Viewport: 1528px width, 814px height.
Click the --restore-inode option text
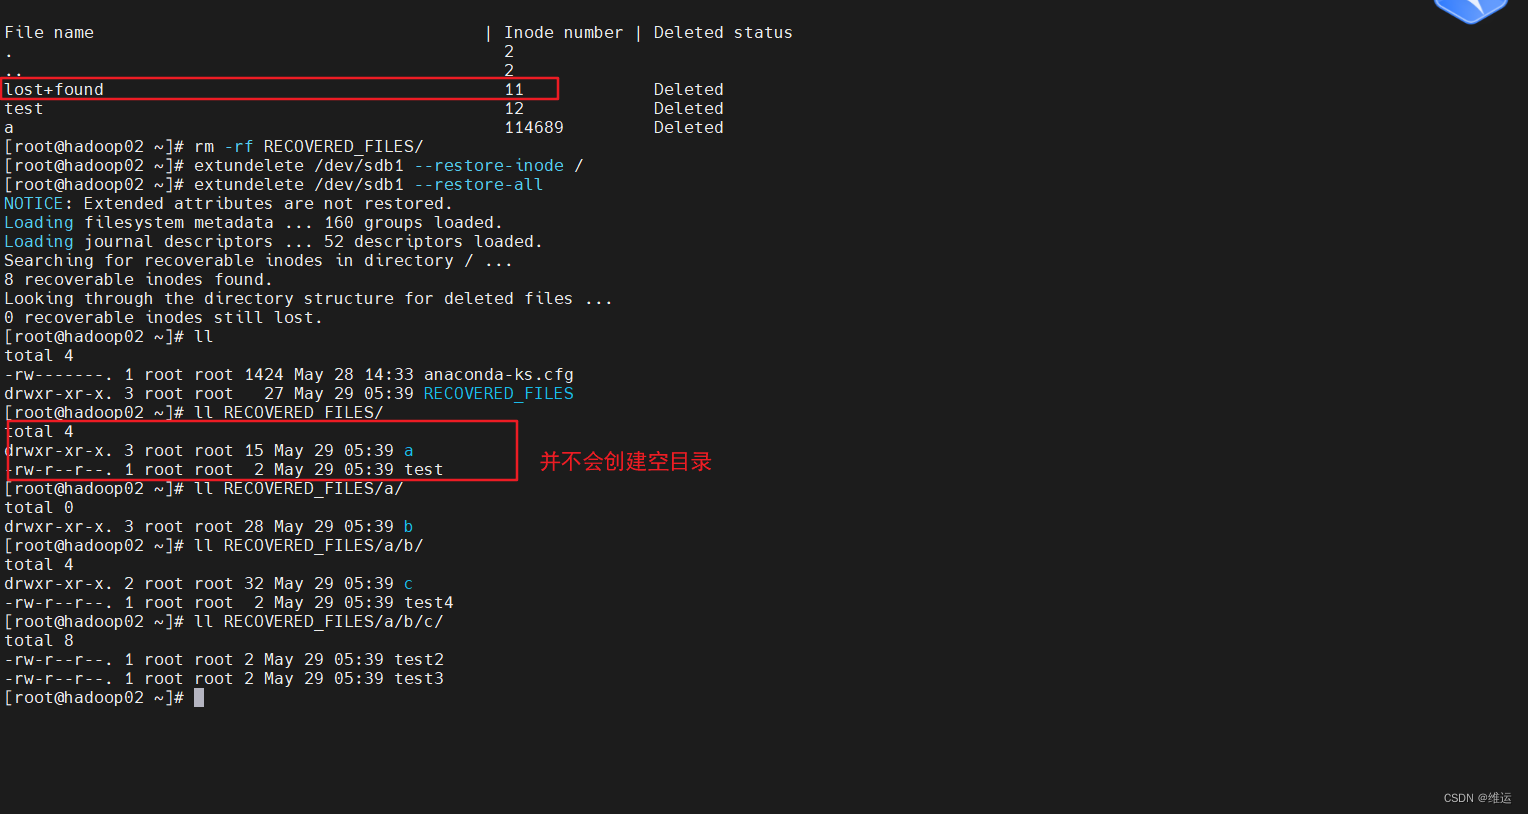(x=488, y=166)
